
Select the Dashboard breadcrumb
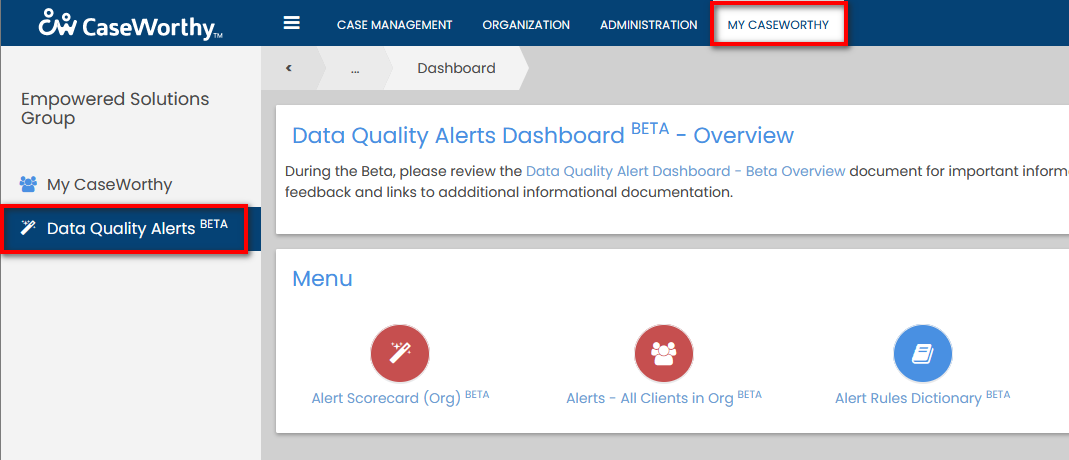(456, 69)
